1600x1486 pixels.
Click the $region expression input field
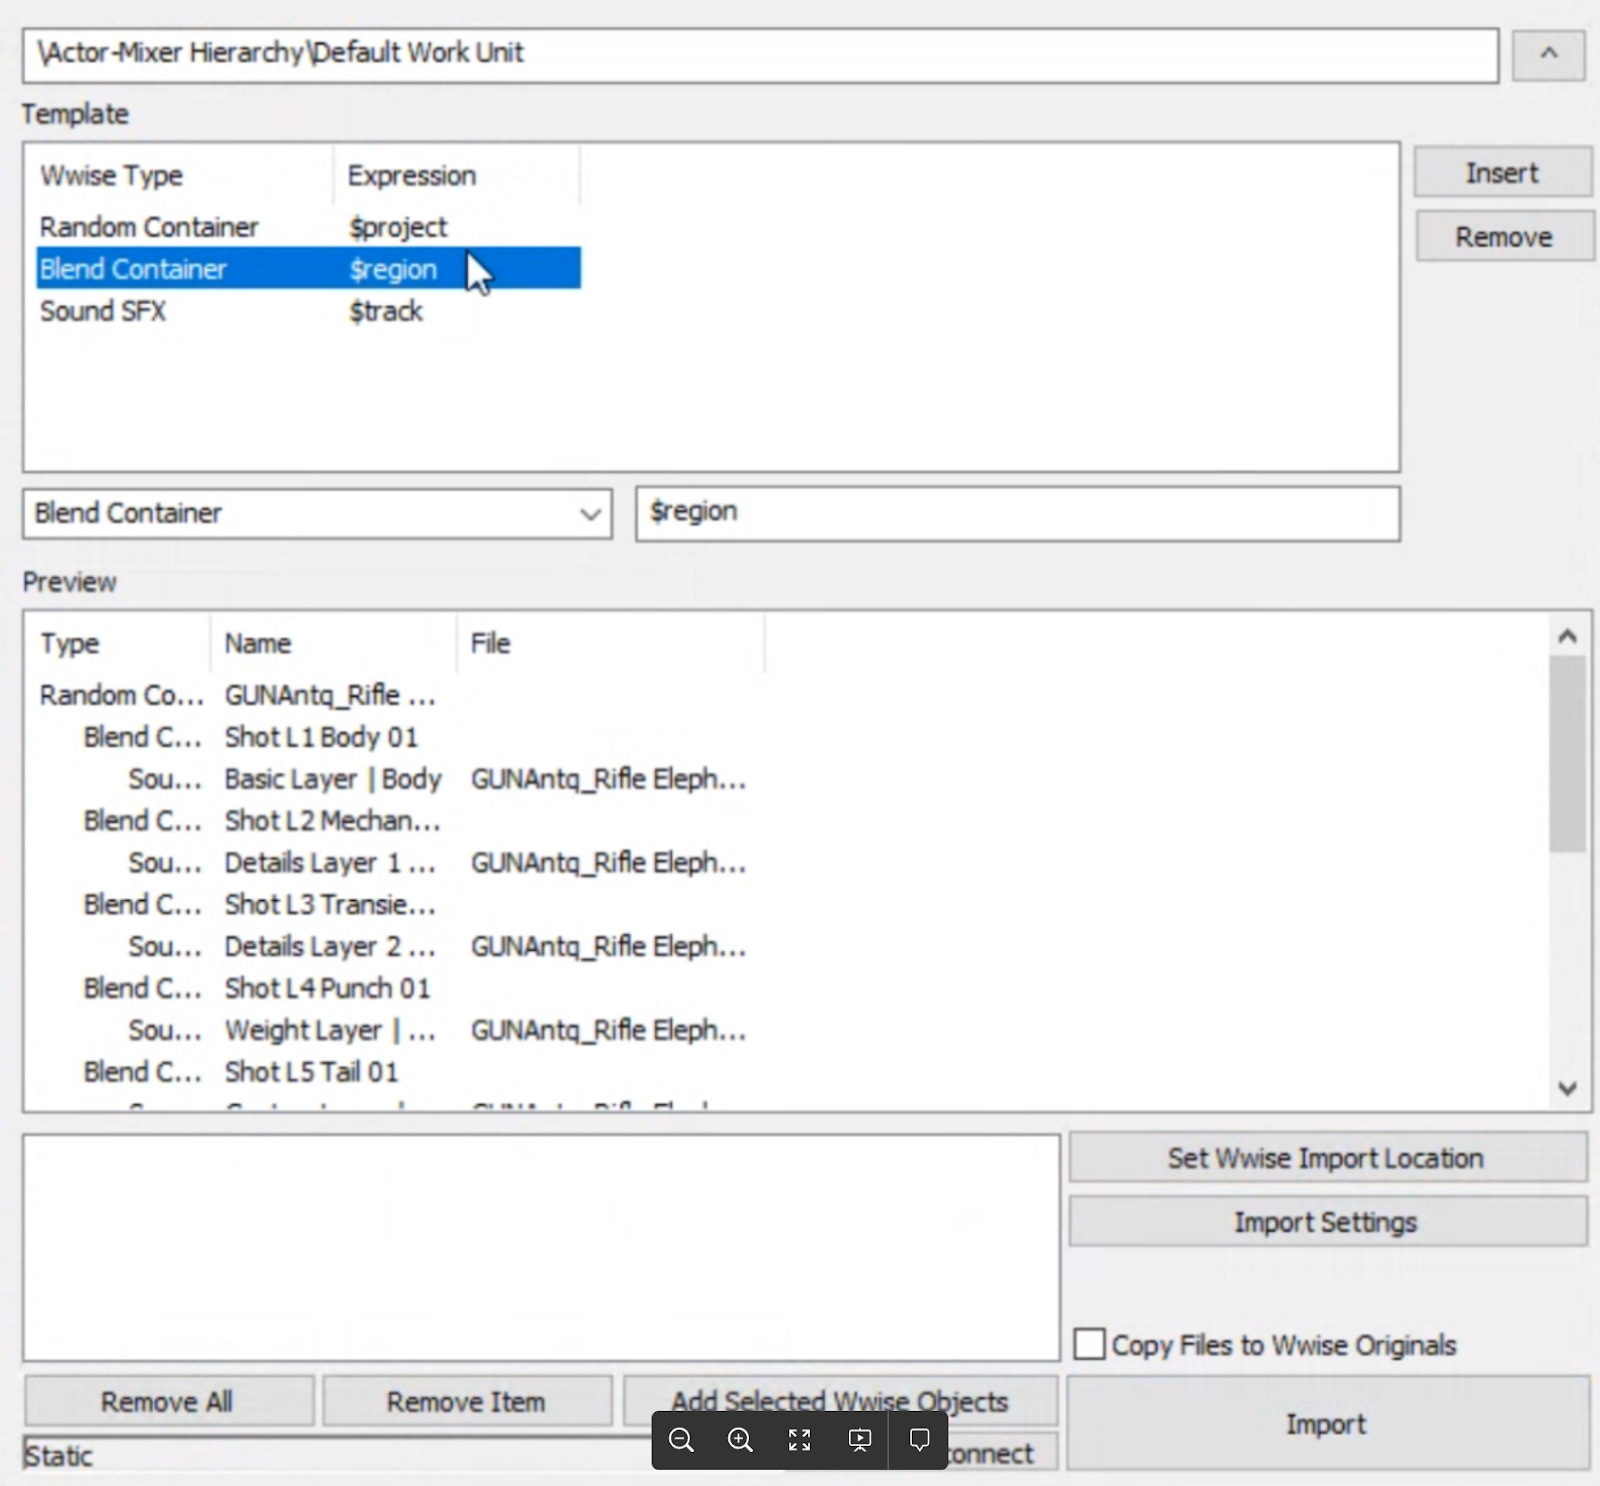[x=1017, y=514]
